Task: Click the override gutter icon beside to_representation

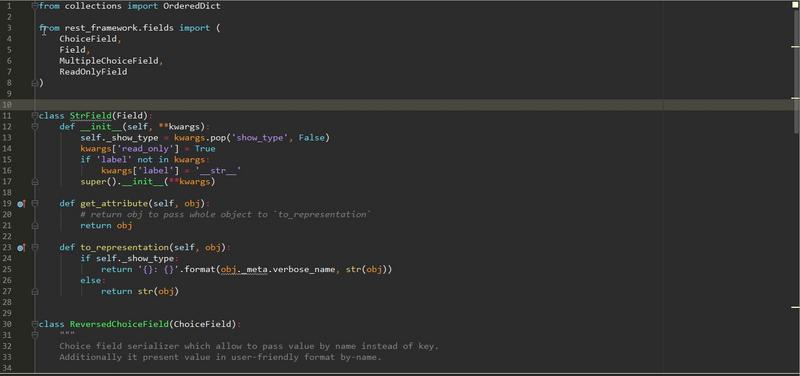Action: click(x=21, y=247)
